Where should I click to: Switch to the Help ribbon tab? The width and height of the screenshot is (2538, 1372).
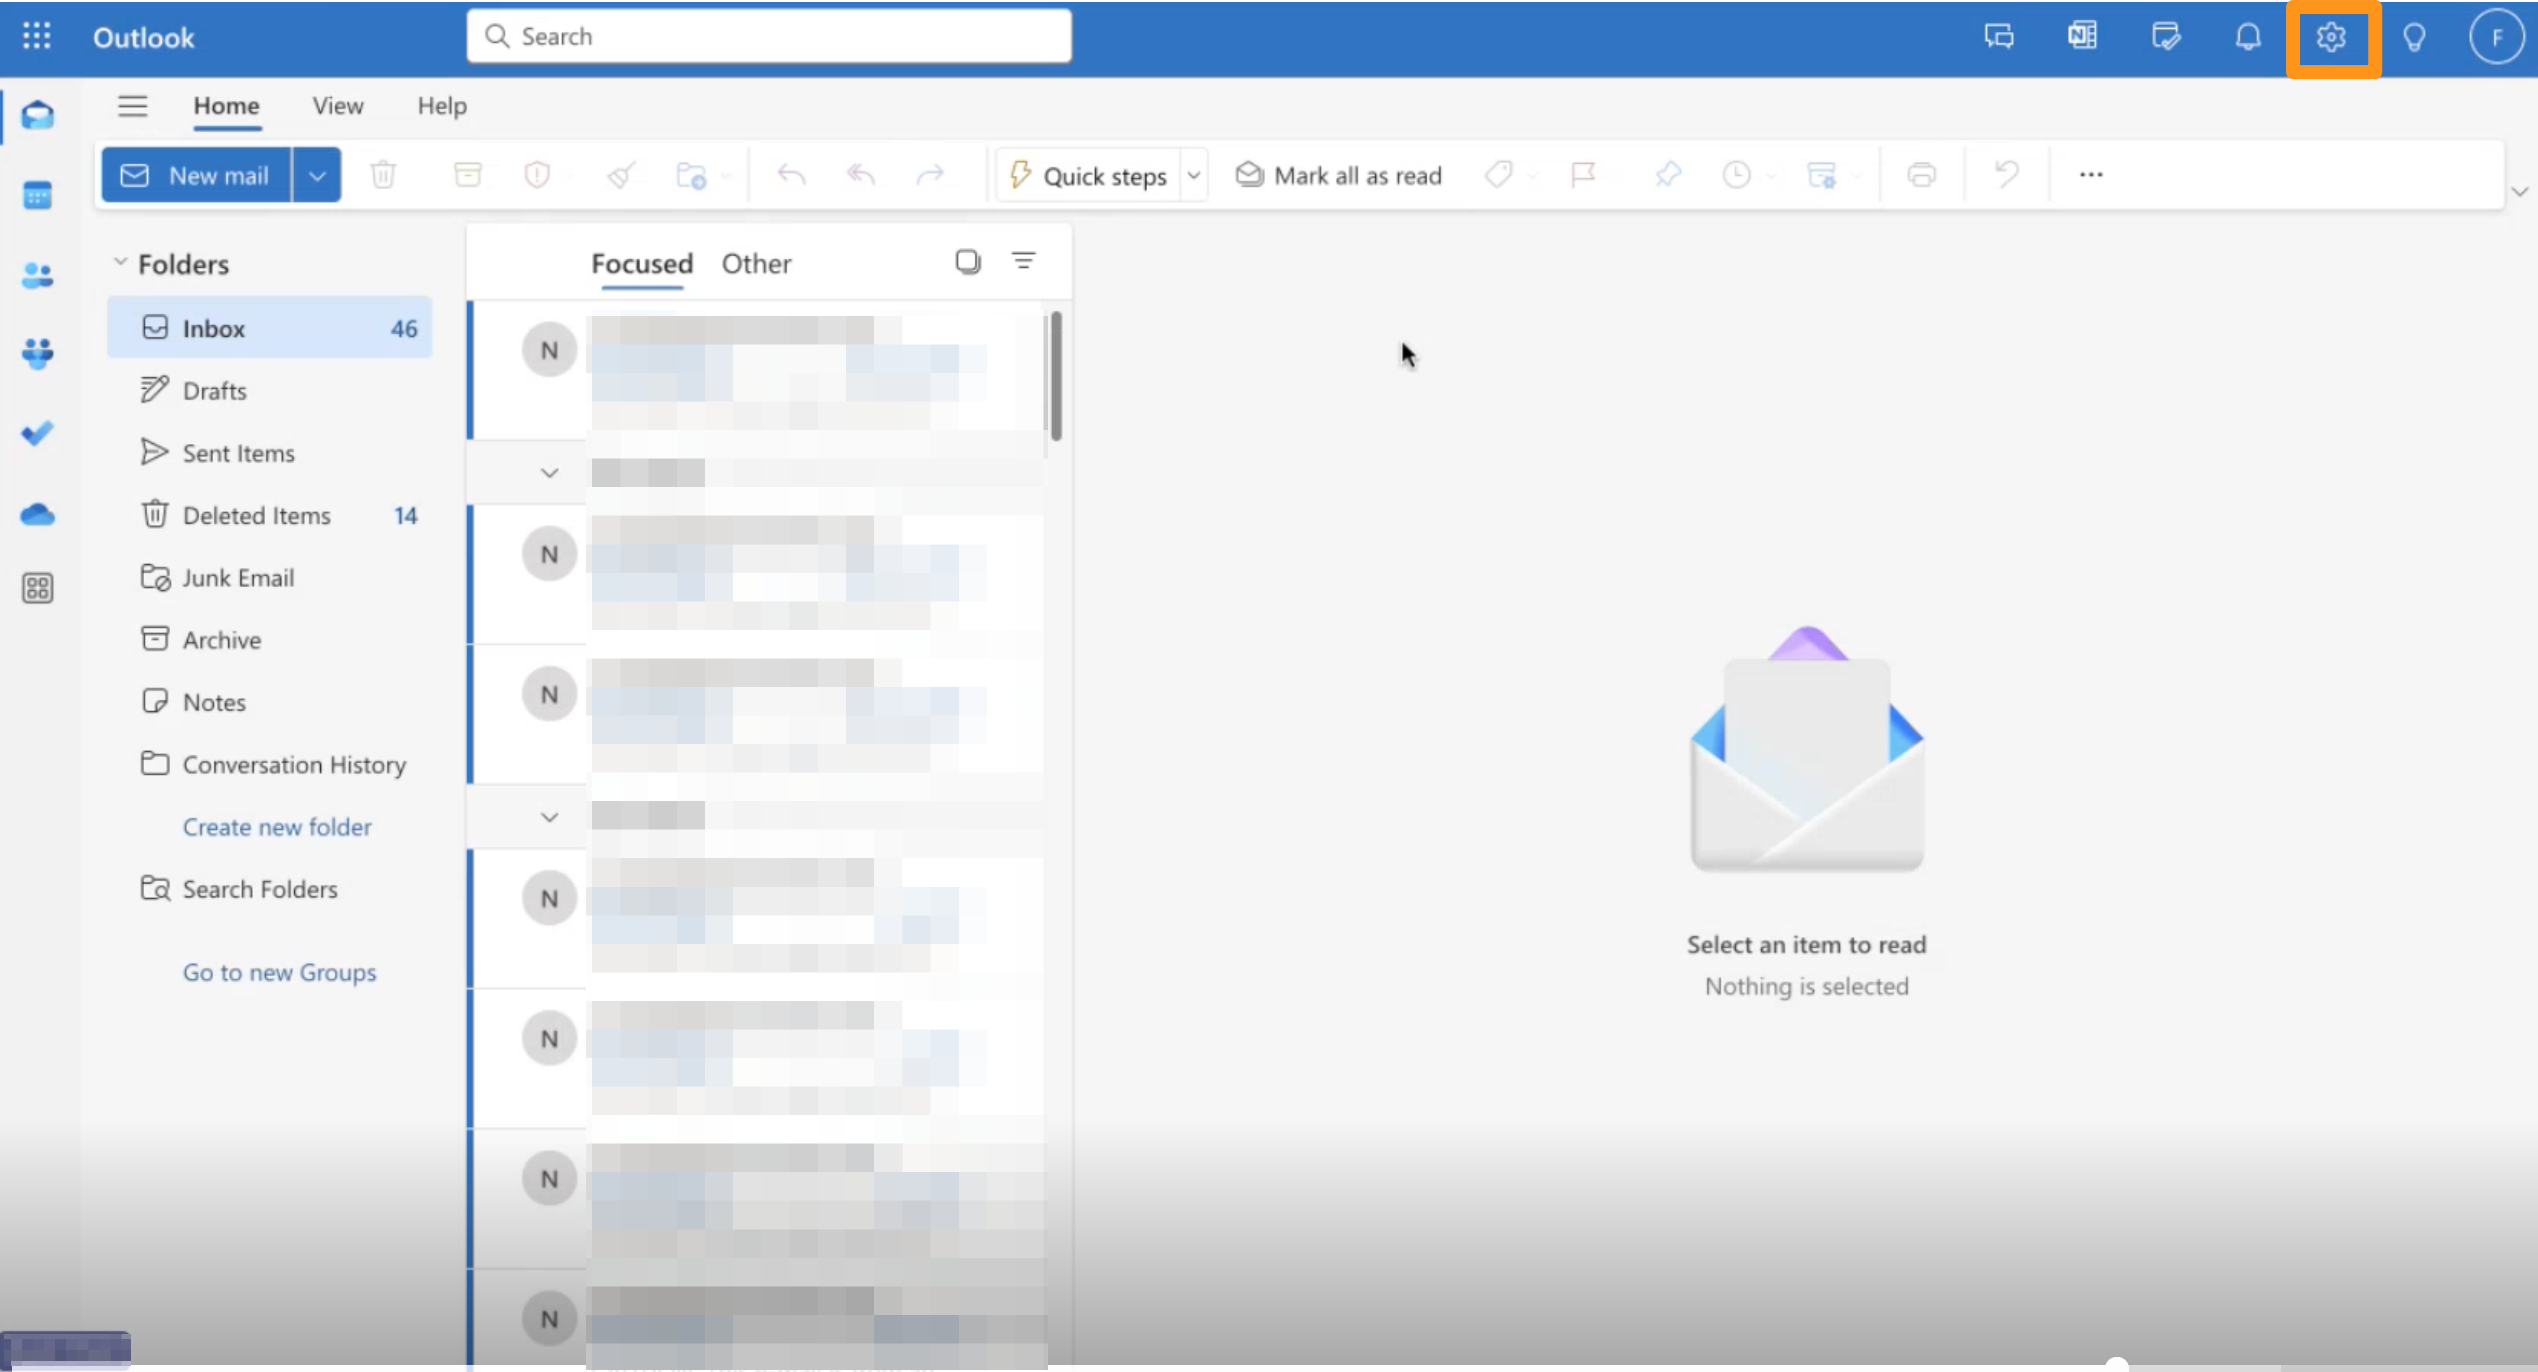[442, 106]
